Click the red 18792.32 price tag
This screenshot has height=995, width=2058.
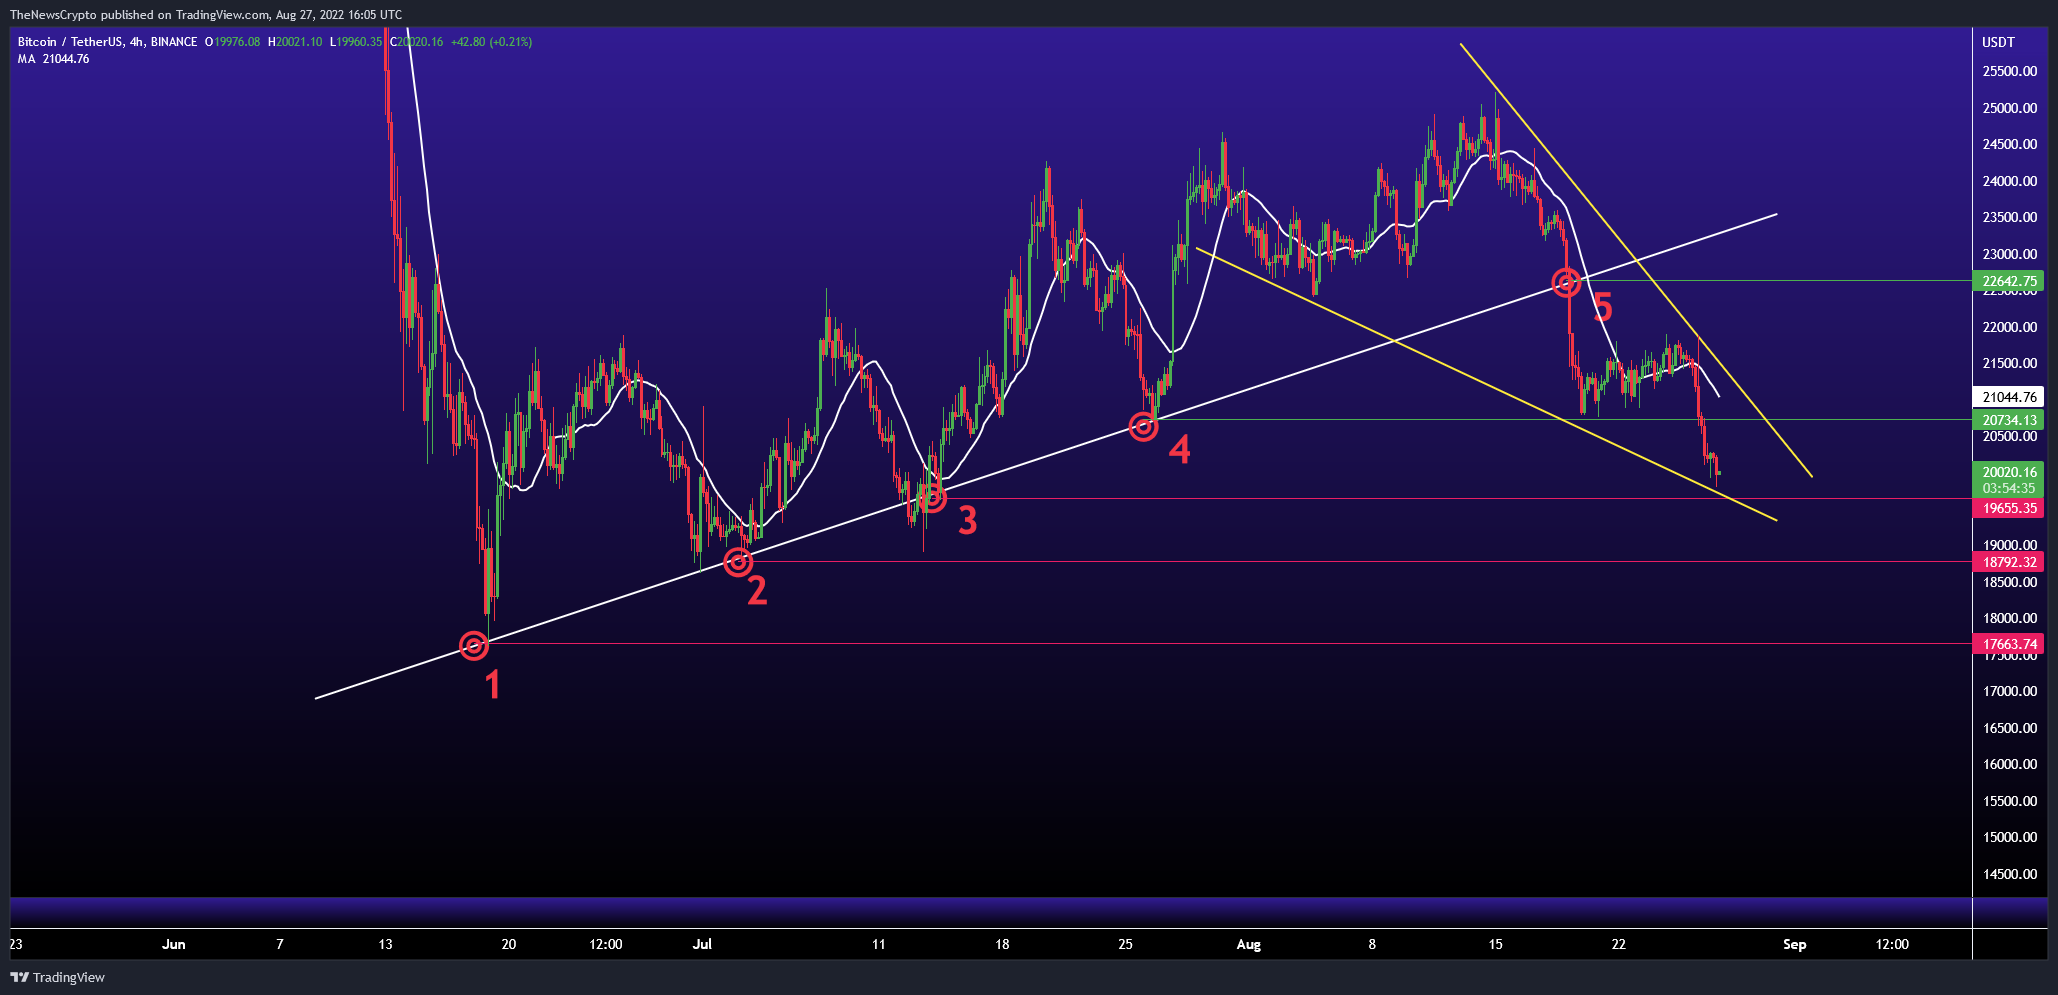click(2008, 562)
